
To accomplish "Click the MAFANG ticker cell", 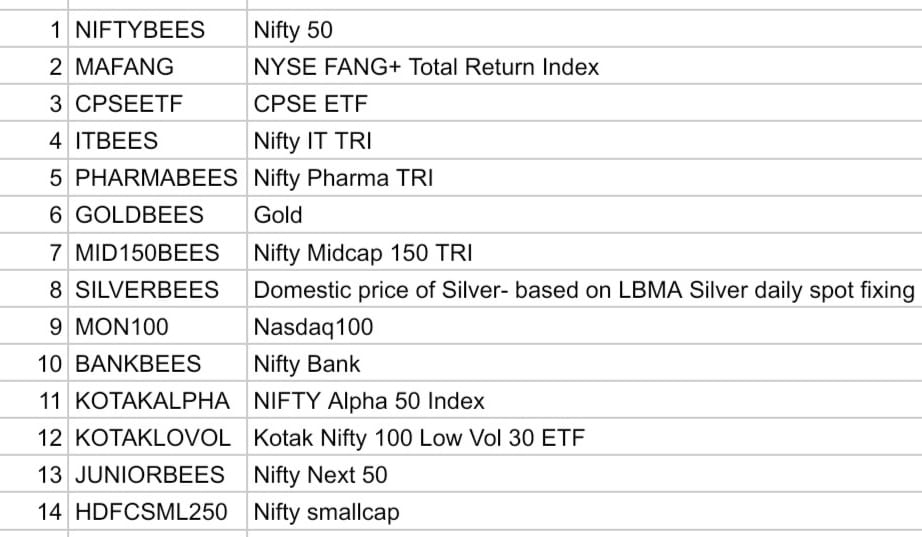I will point(125,67).
